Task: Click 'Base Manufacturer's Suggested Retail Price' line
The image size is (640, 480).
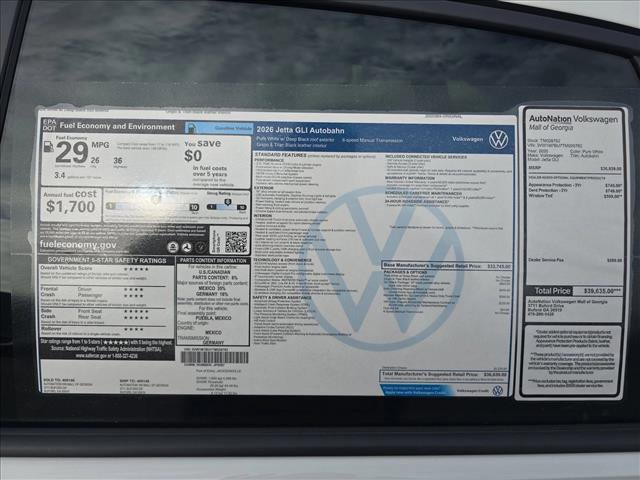Action: [447, 266]
